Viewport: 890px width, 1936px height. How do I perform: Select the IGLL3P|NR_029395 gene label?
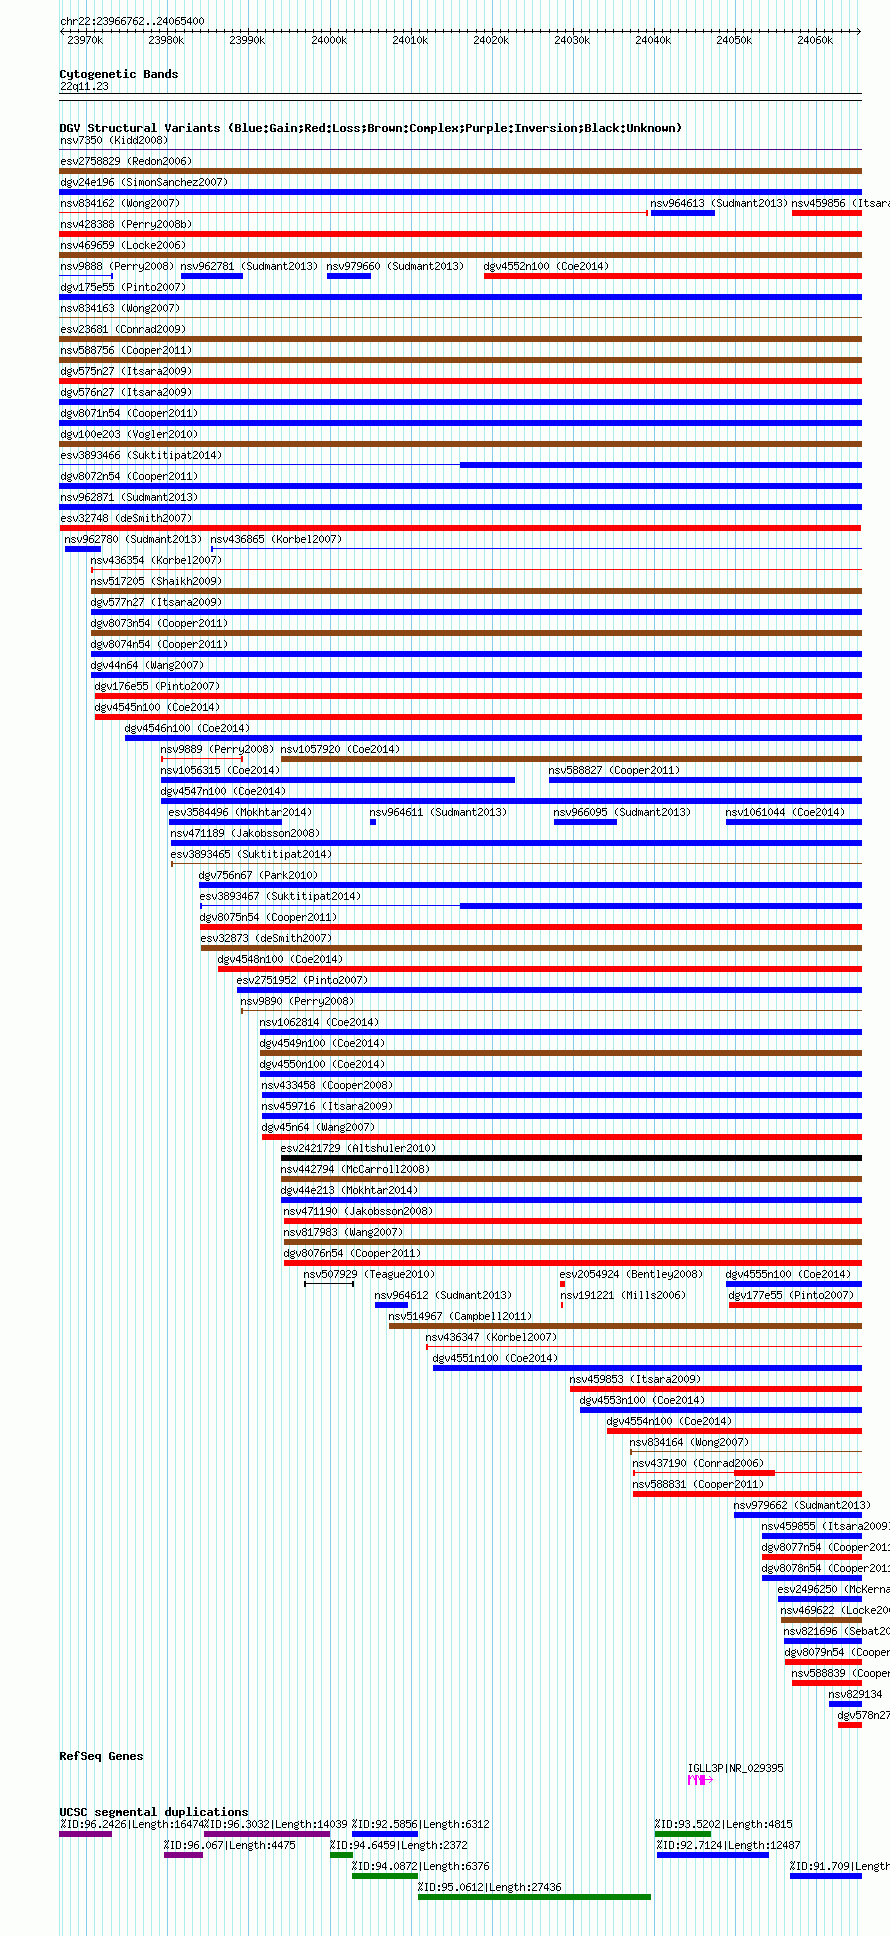(735, 1768)
